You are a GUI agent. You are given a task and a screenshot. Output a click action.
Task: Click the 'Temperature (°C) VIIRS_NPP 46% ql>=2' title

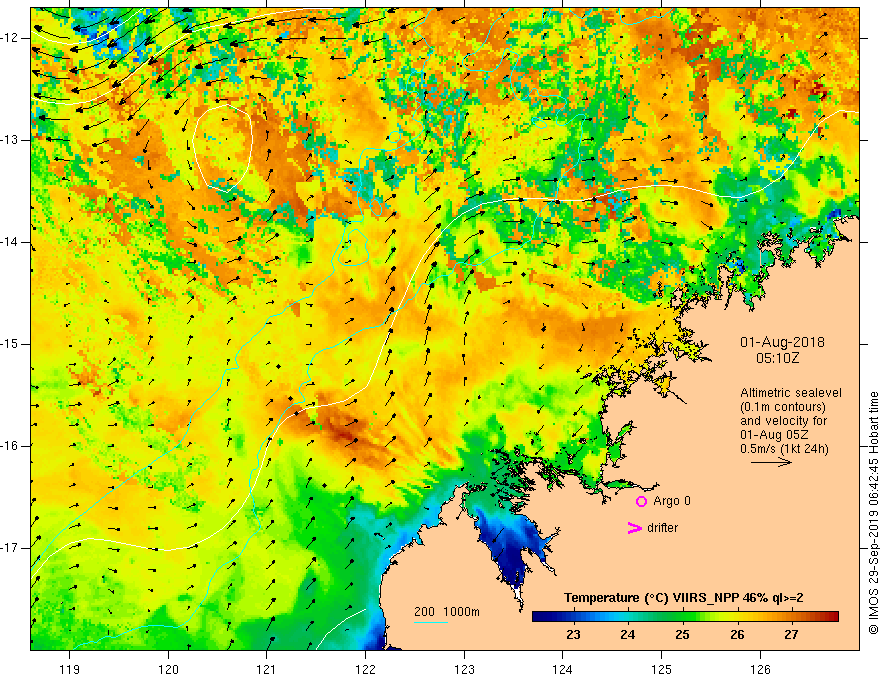pos(684,598)
